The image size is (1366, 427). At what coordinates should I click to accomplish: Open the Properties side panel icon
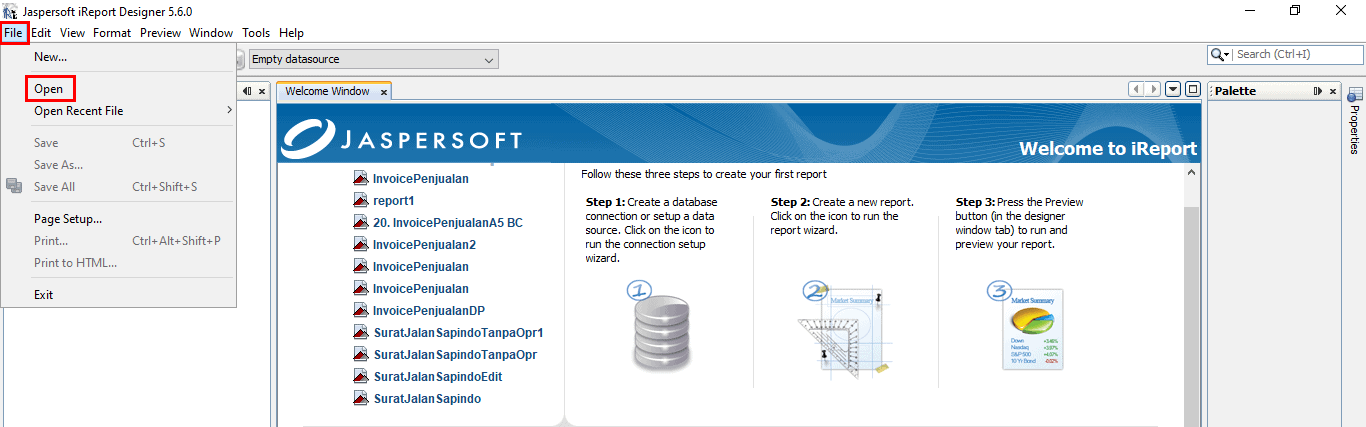pos(1355,94)
